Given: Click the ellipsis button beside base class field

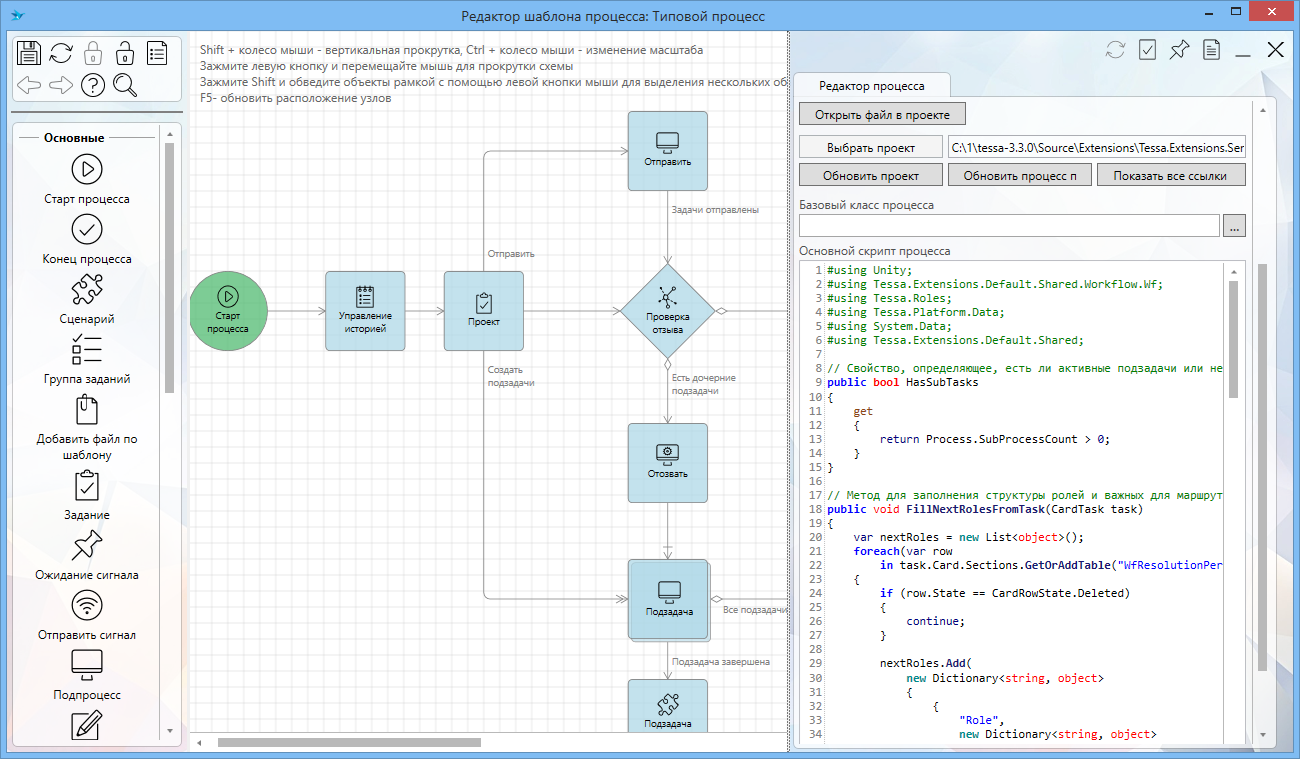Looking at the screenshot, I should coord(1234,226).
